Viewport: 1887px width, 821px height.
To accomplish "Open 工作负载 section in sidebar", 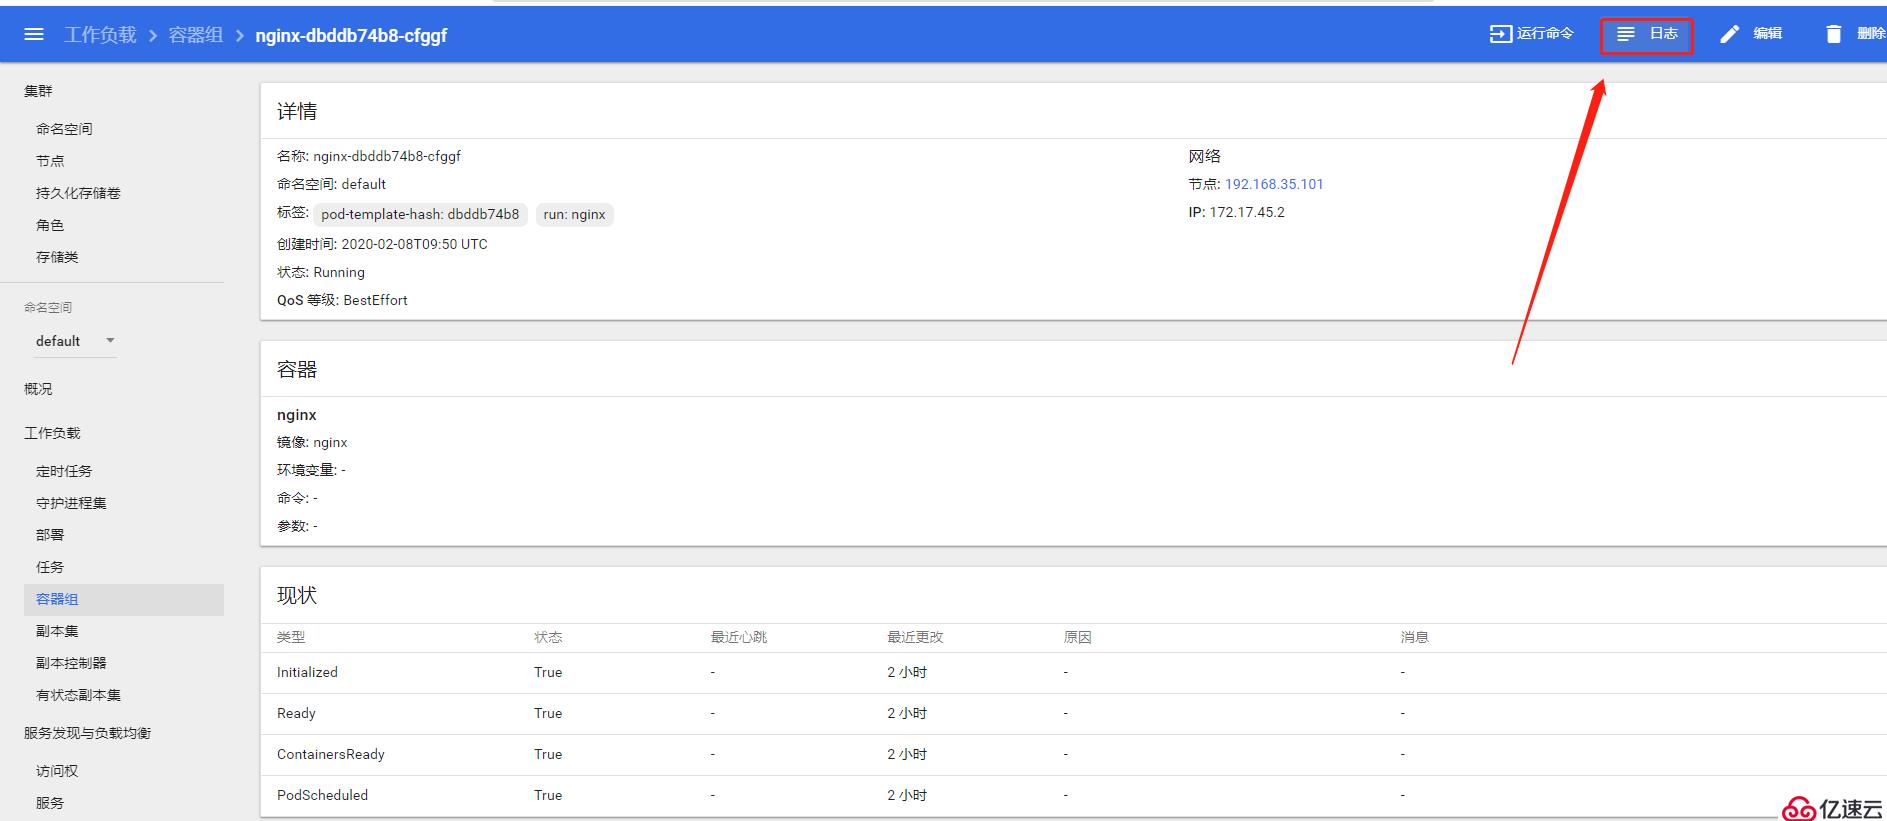I will point(52,433).
